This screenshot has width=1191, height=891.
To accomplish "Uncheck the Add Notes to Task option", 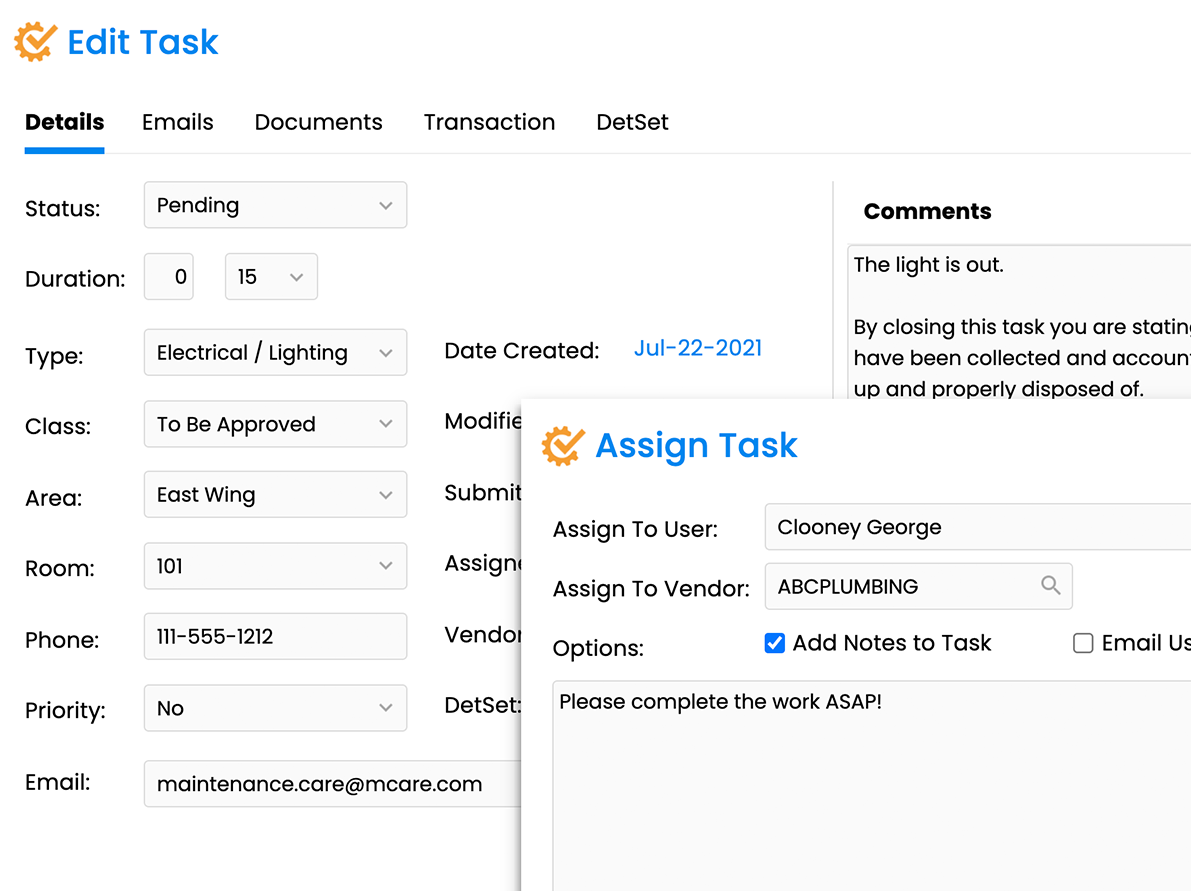I will pyautogui.click(x=775, y=643).
